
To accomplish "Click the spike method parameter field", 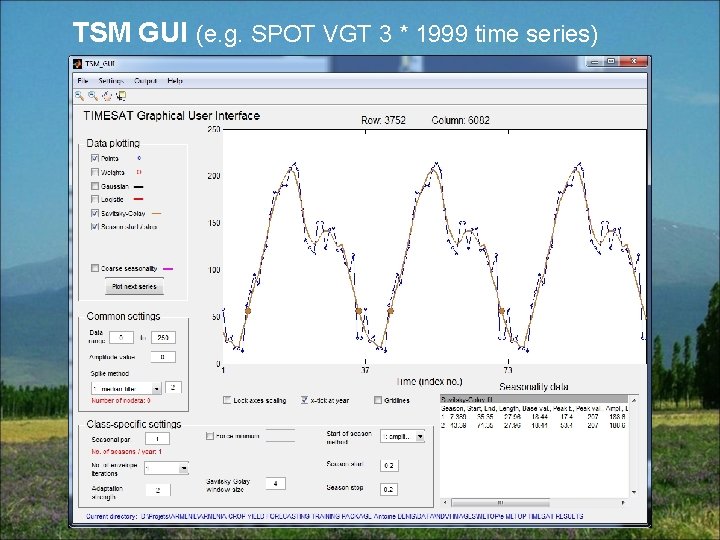I will (x=173, y=388).
